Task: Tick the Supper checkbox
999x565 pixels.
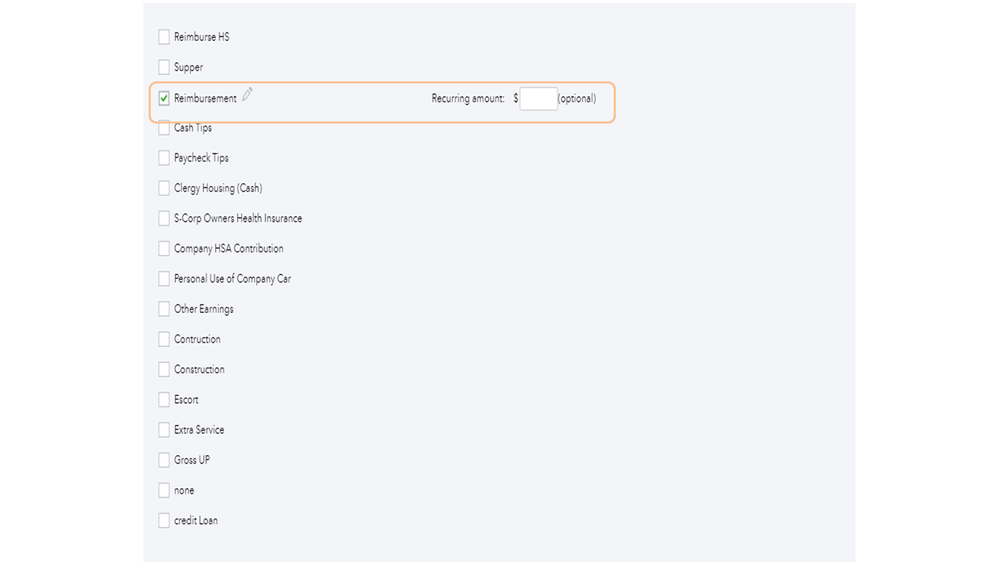Action: click(x=164, y=67)
